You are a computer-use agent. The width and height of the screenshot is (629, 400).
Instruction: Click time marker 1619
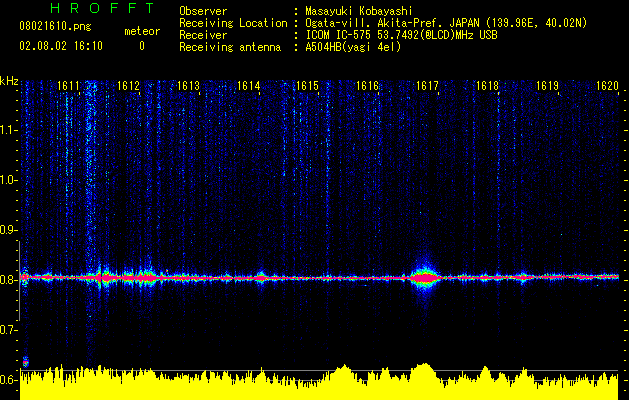tap(547, 85)
